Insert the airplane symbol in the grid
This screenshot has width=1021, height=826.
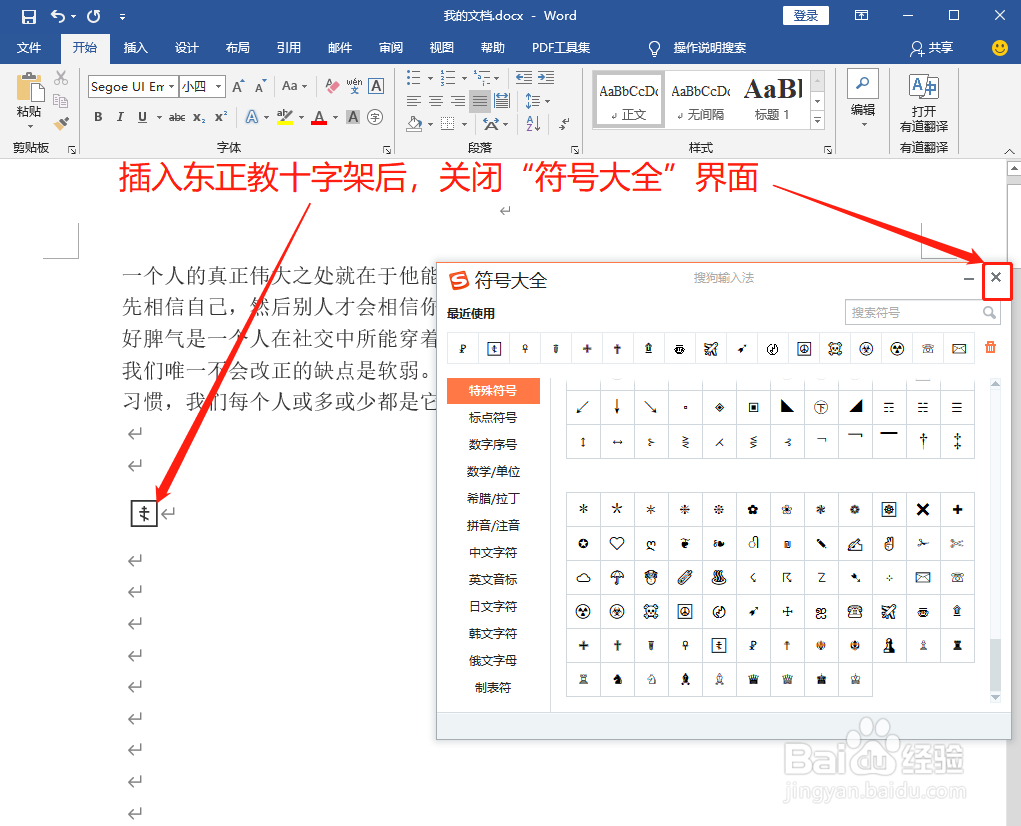(x=889, y=611)
